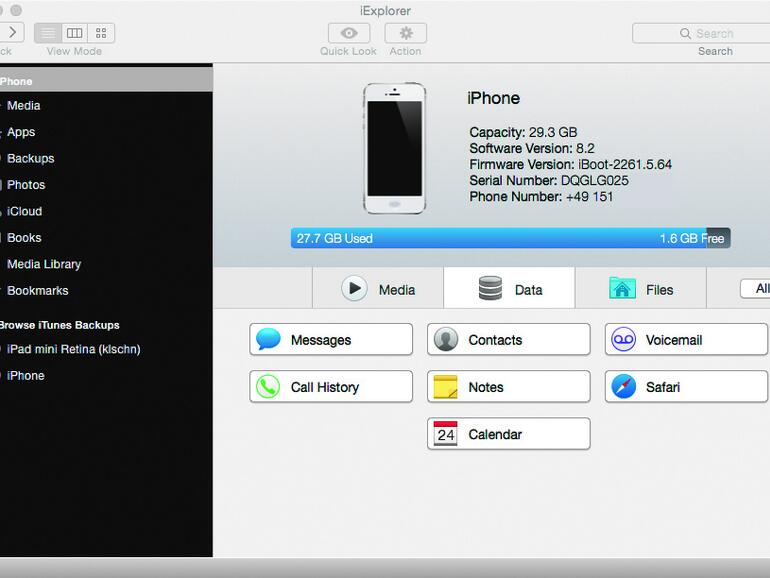Click the green Call History phone icon
The height and width of the screenshot is (578, 770).
tap(268, 386)
